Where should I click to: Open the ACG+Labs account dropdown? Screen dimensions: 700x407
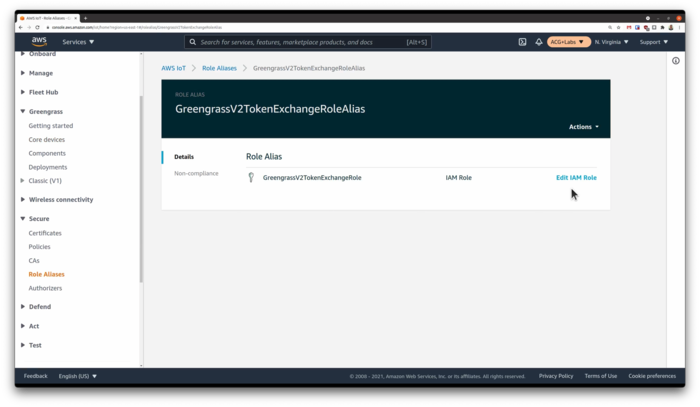pyautogui.click(x=567, y=42)
